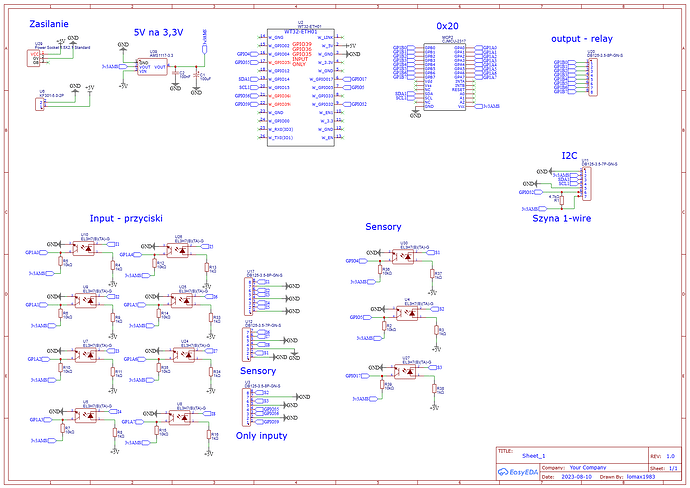
Task: Select the U29 power socket symbol
Action: (x=33, y=58)
